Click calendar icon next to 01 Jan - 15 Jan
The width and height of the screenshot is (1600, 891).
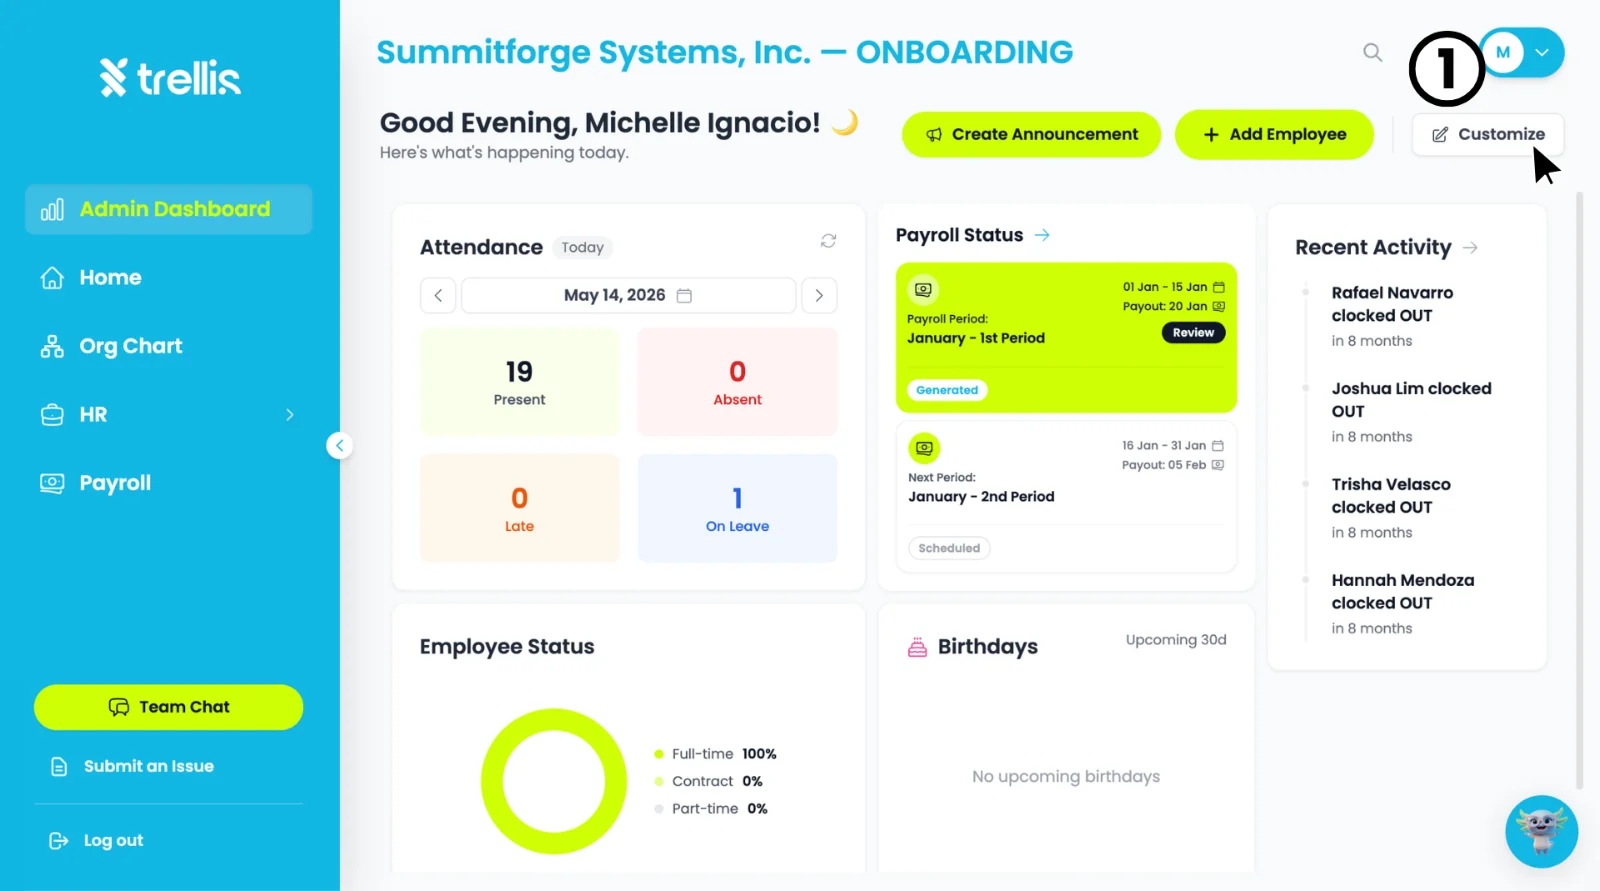1218,287
